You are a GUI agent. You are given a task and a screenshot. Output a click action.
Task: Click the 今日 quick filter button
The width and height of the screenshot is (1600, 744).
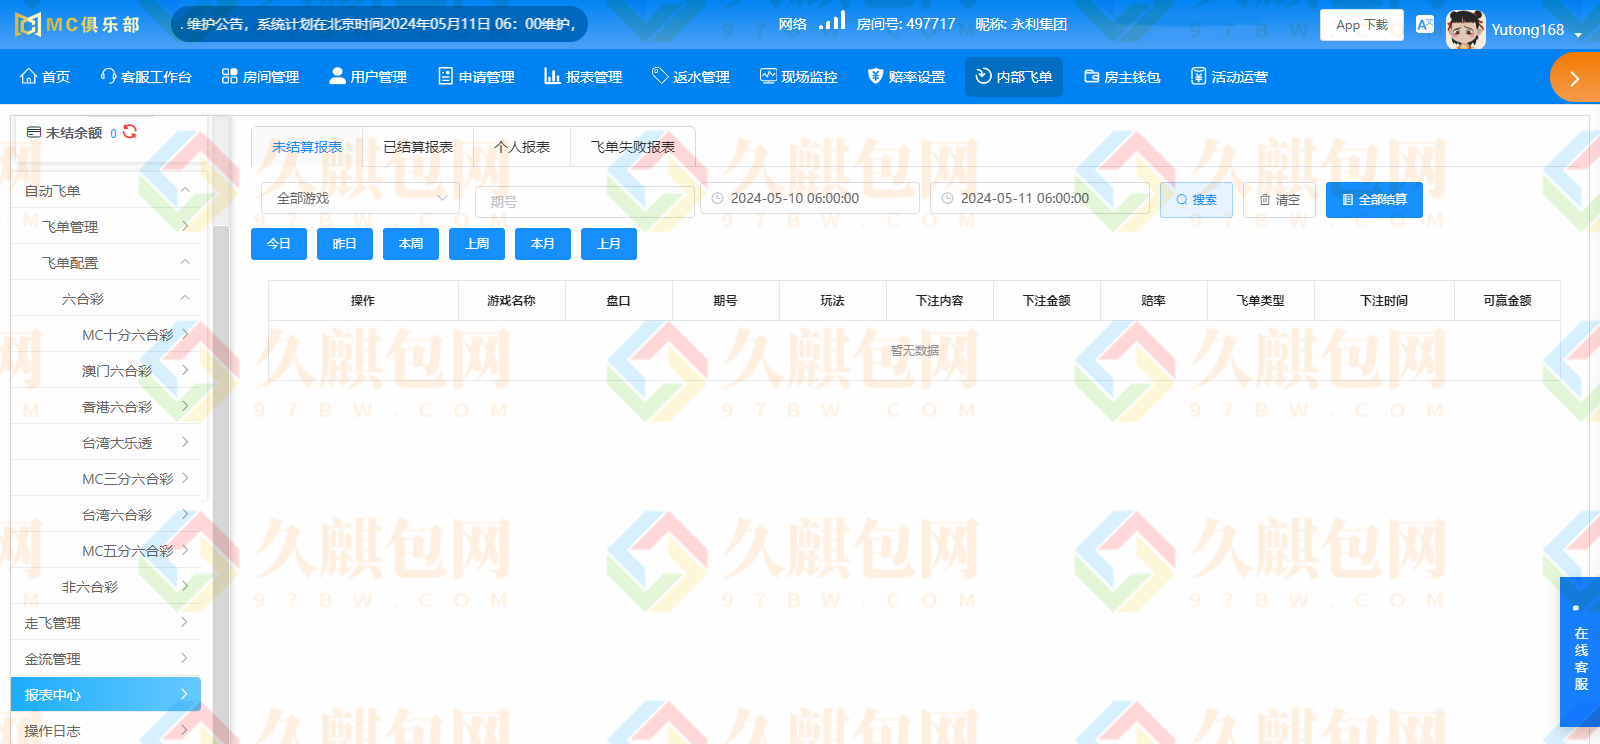[279, 244]
